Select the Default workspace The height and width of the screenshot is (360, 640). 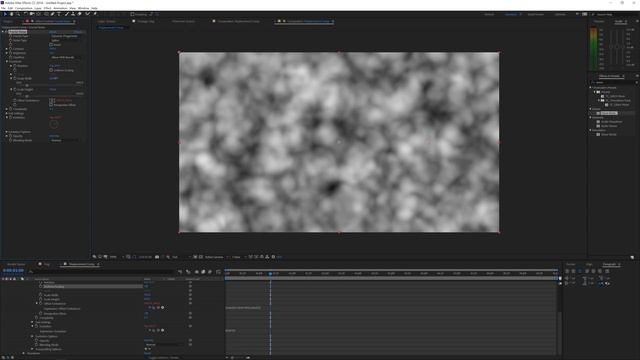coord(489,14)
